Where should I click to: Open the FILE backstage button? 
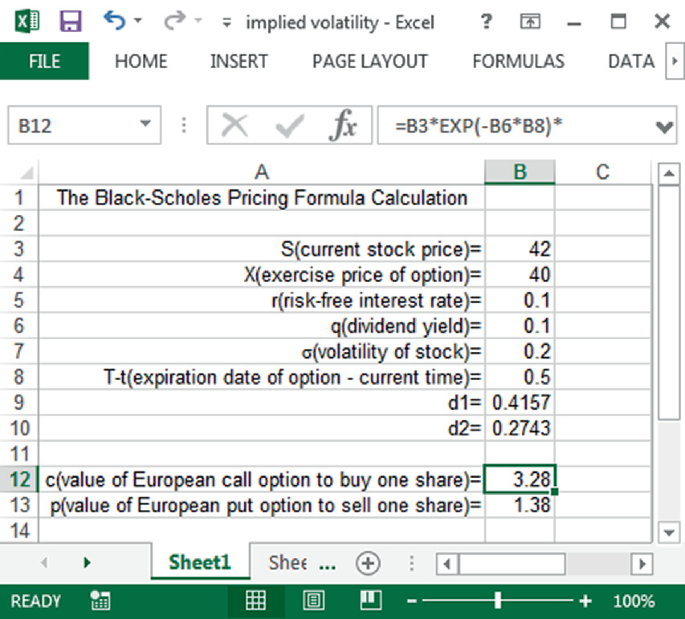(44, 61)
